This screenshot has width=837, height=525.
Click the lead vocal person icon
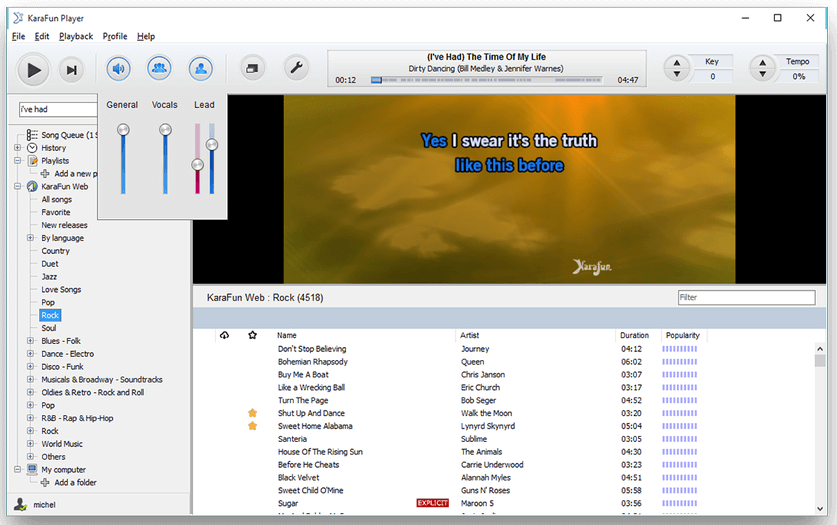[201, 69]
